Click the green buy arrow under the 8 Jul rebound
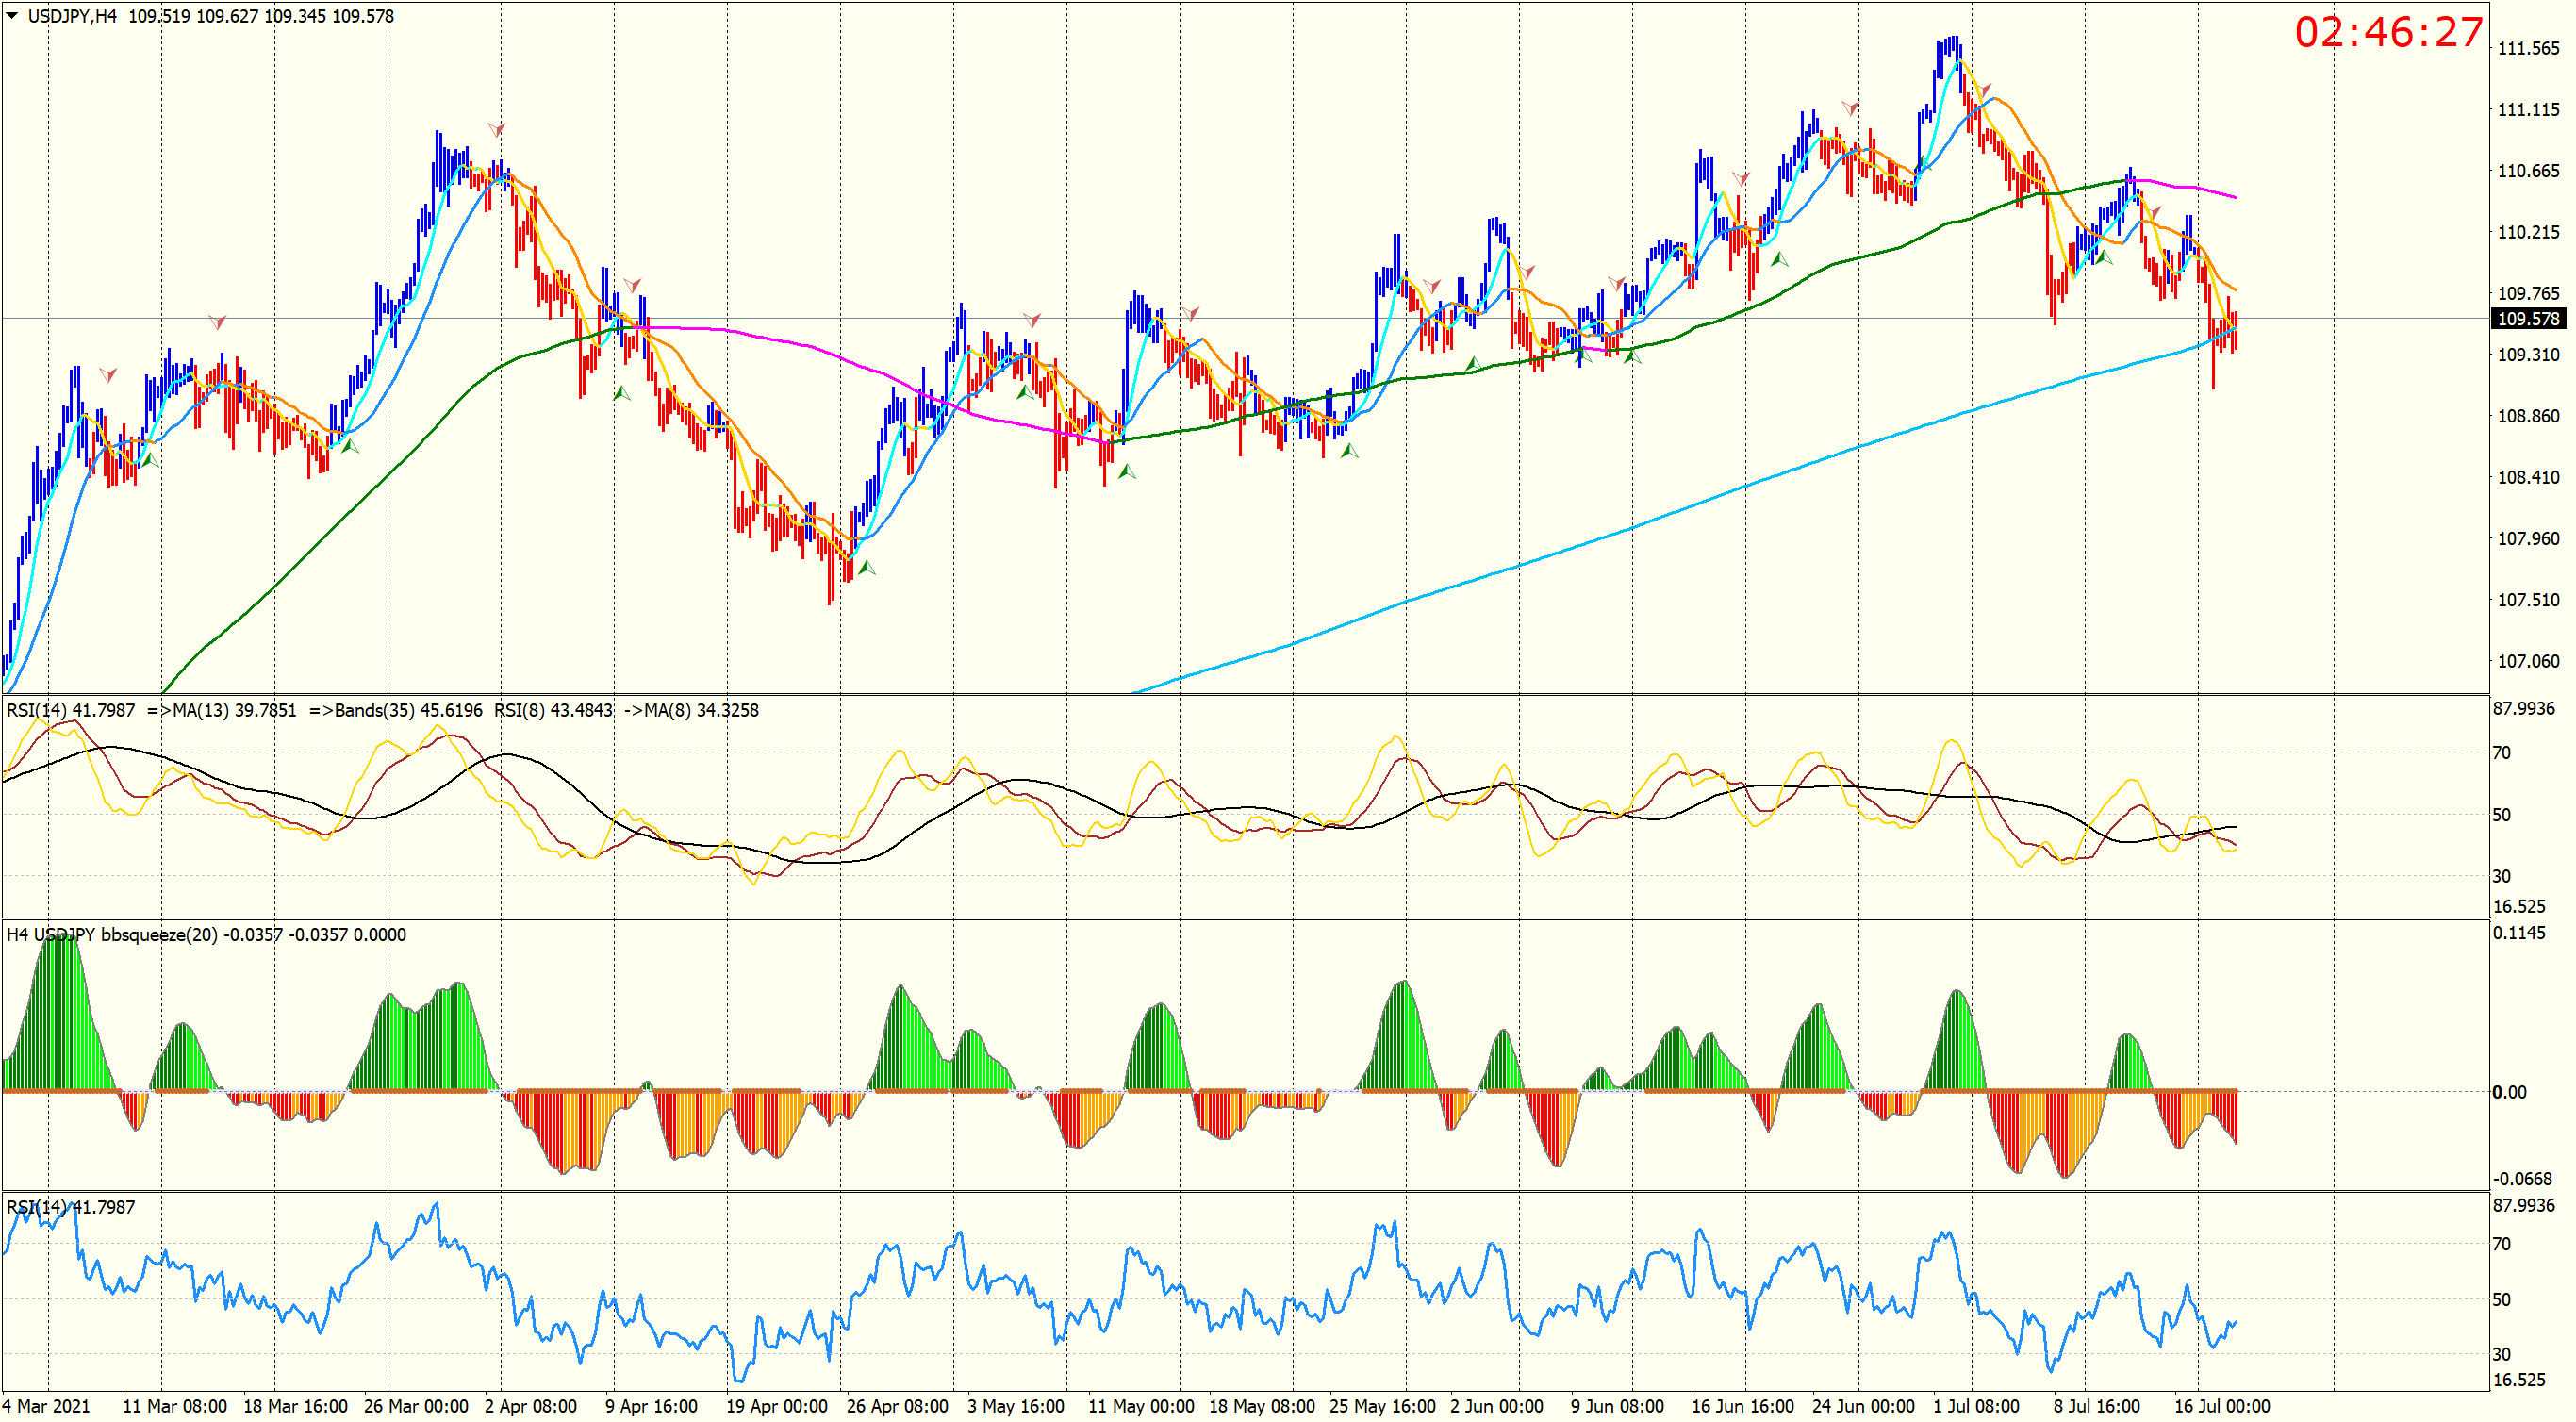This screenshot has height=1422, width=2576. (x=2103, y=257)
